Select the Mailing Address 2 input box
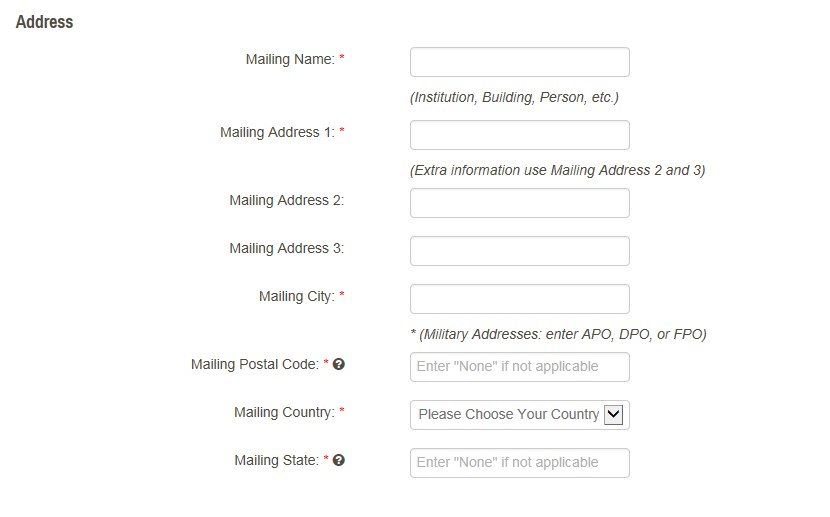 coord(519,203)
